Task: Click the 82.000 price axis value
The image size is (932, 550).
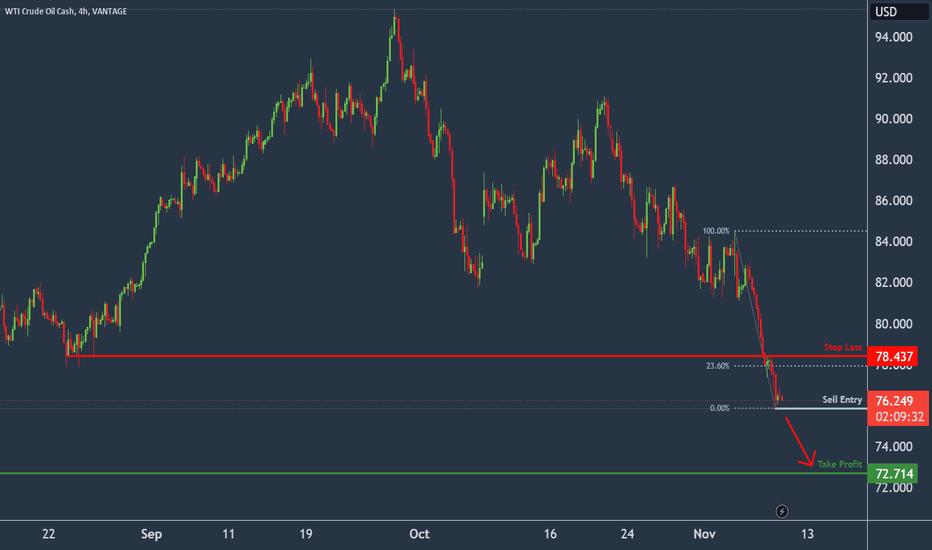Action: point(893,283)
